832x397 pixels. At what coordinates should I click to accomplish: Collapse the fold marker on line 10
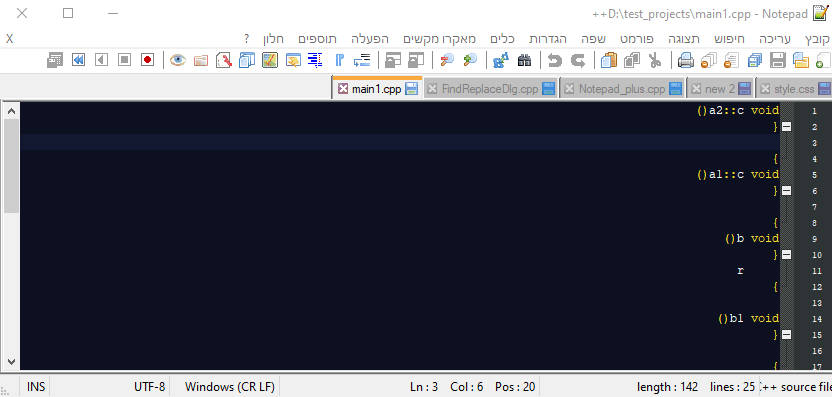786,255
